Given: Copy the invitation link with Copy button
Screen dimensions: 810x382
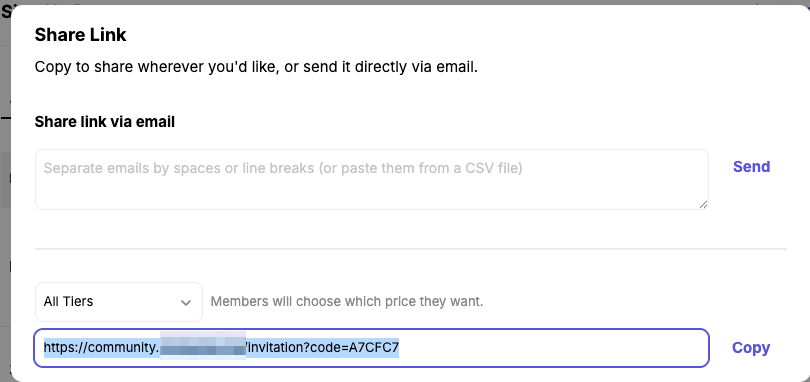Looking at the screenshot, I should tap(751, 348).
